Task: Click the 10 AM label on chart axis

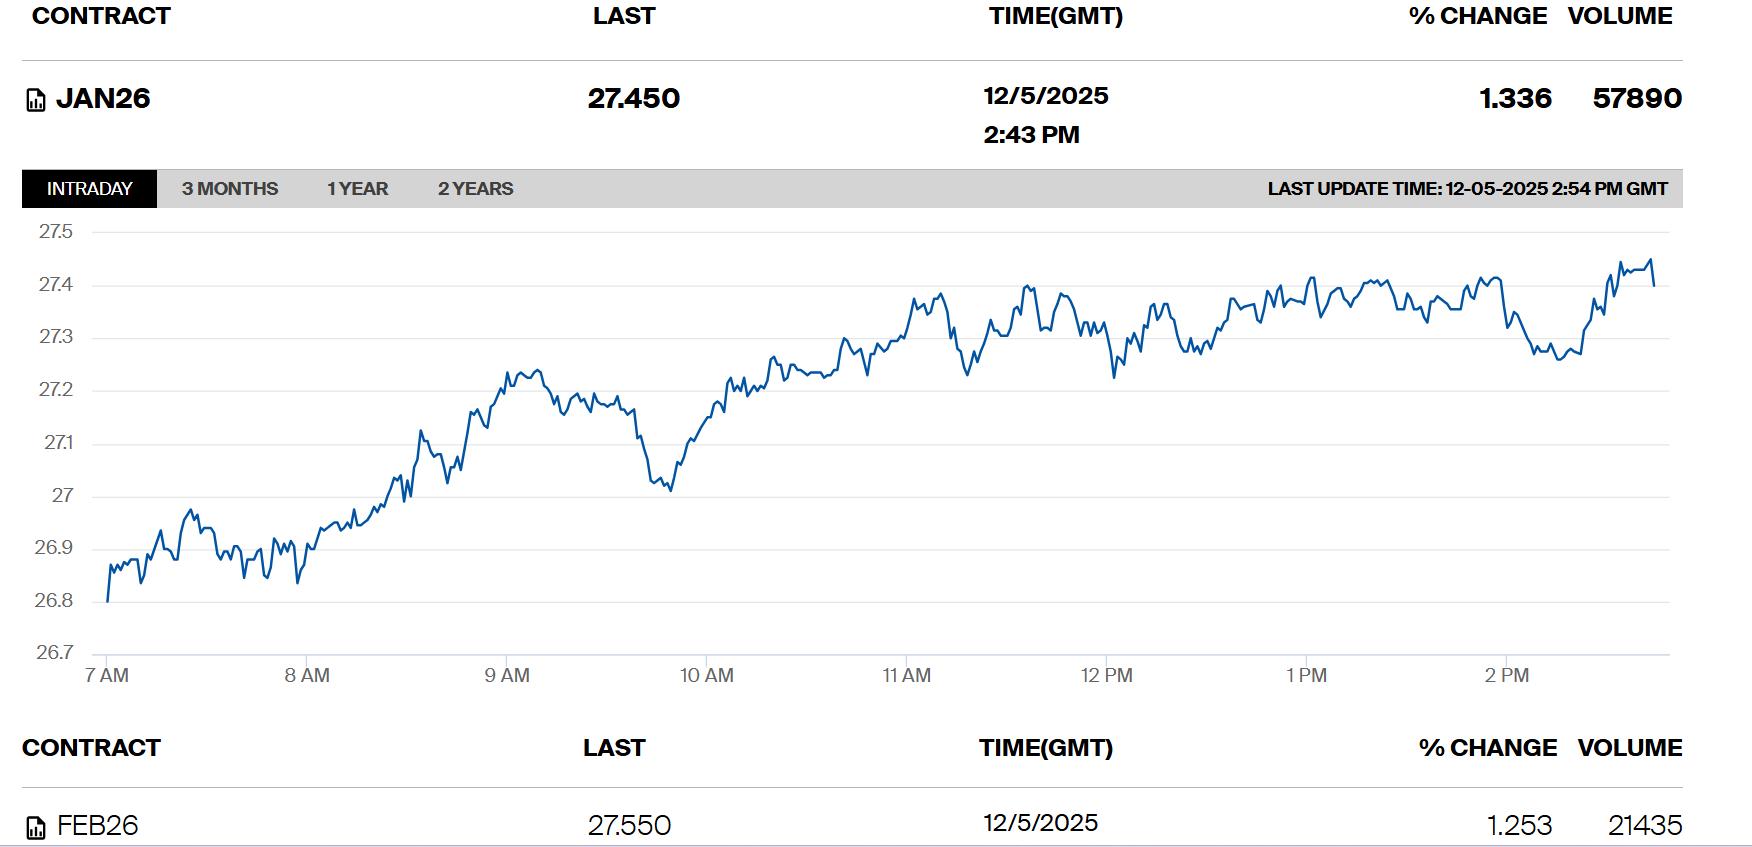Action: coord(706,675)
